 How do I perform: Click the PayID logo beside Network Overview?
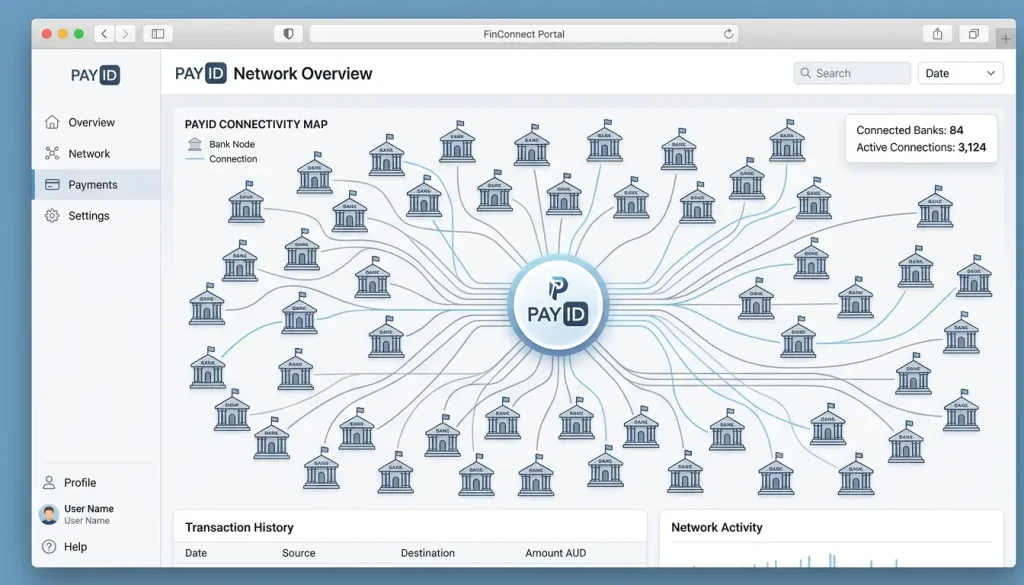tap(200, 73)
